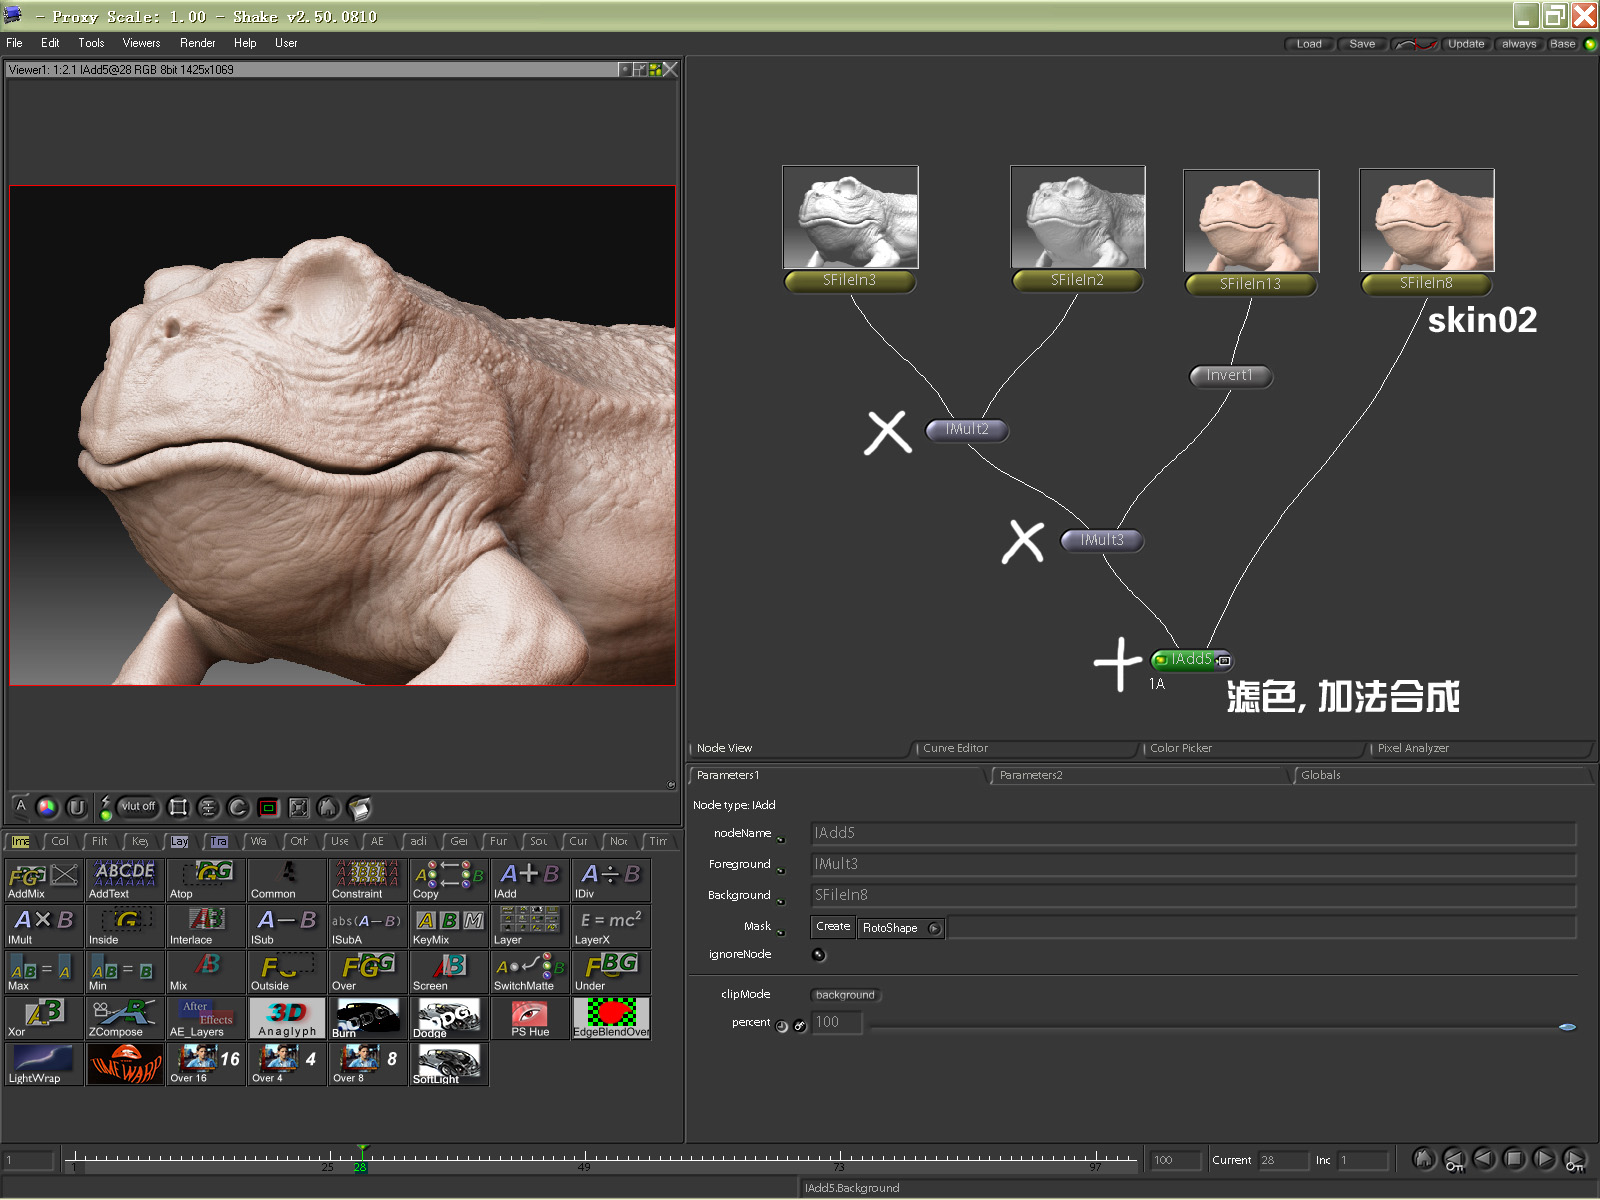Viewport: 1600px width, 1200px height.
Task: Click the viewer RGB channel color wheel
Action: pyautogui.click(x=47, y=807)
